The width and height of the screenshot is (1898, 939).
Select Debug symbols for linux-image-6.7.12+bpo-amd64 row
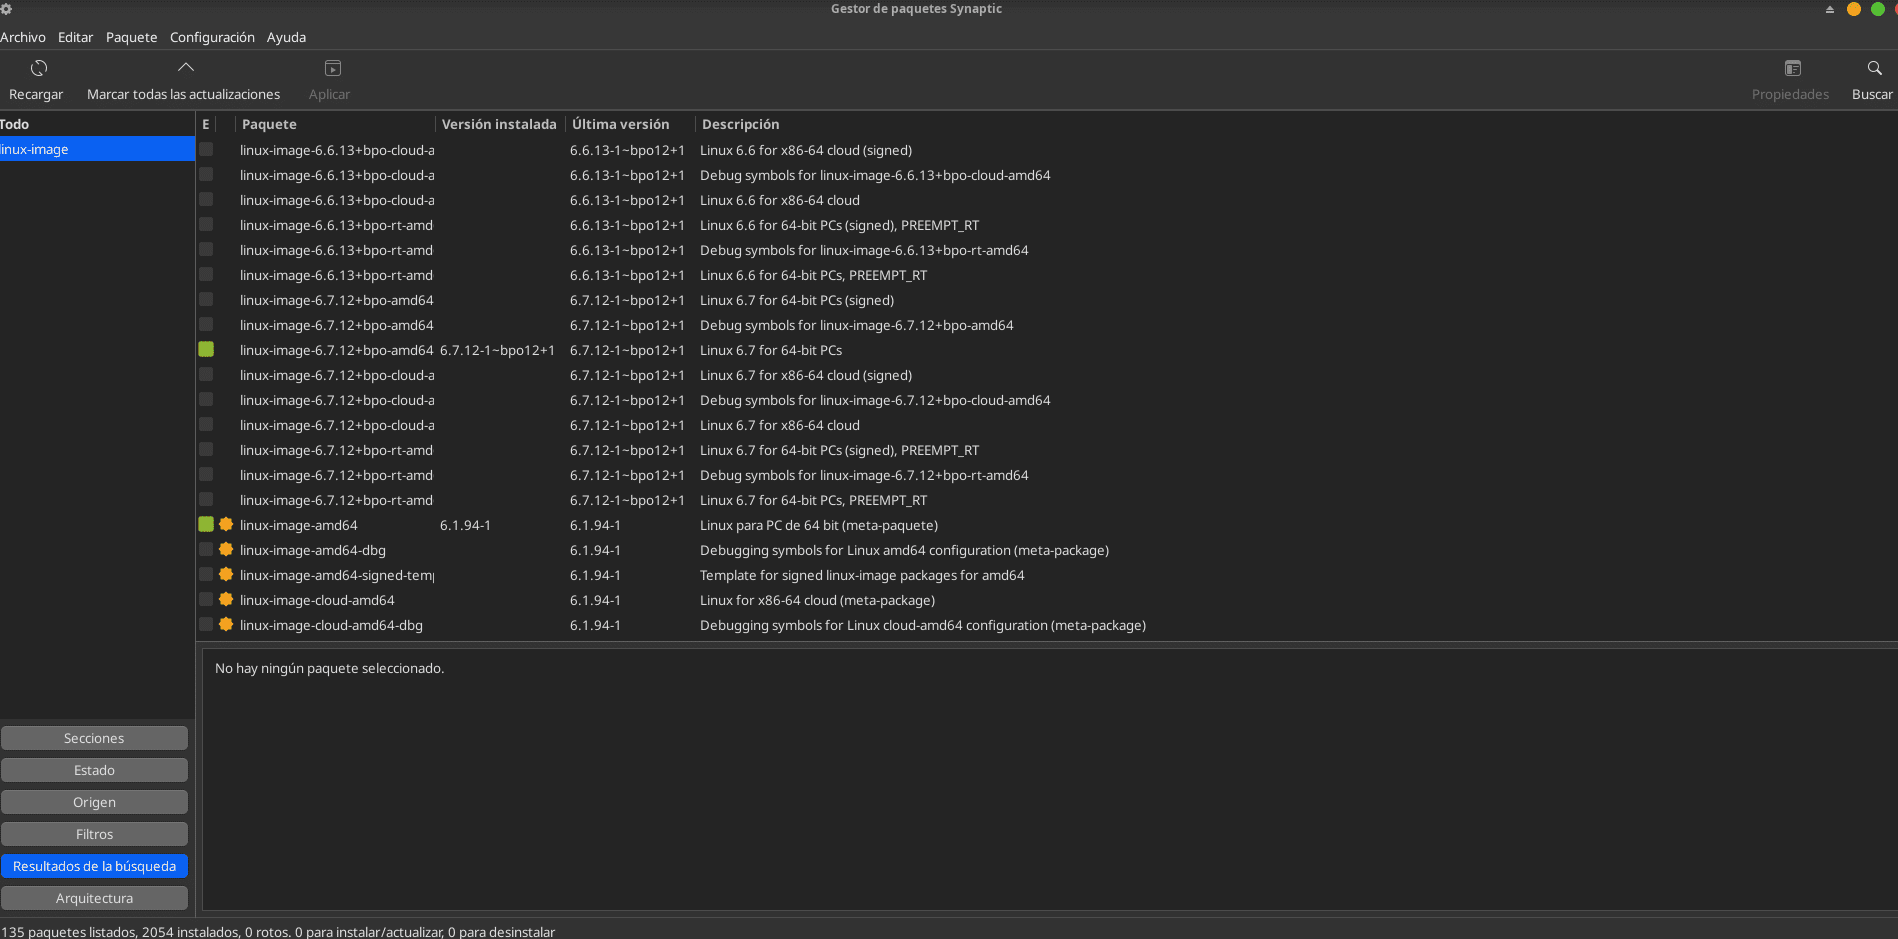(1047, 325)
